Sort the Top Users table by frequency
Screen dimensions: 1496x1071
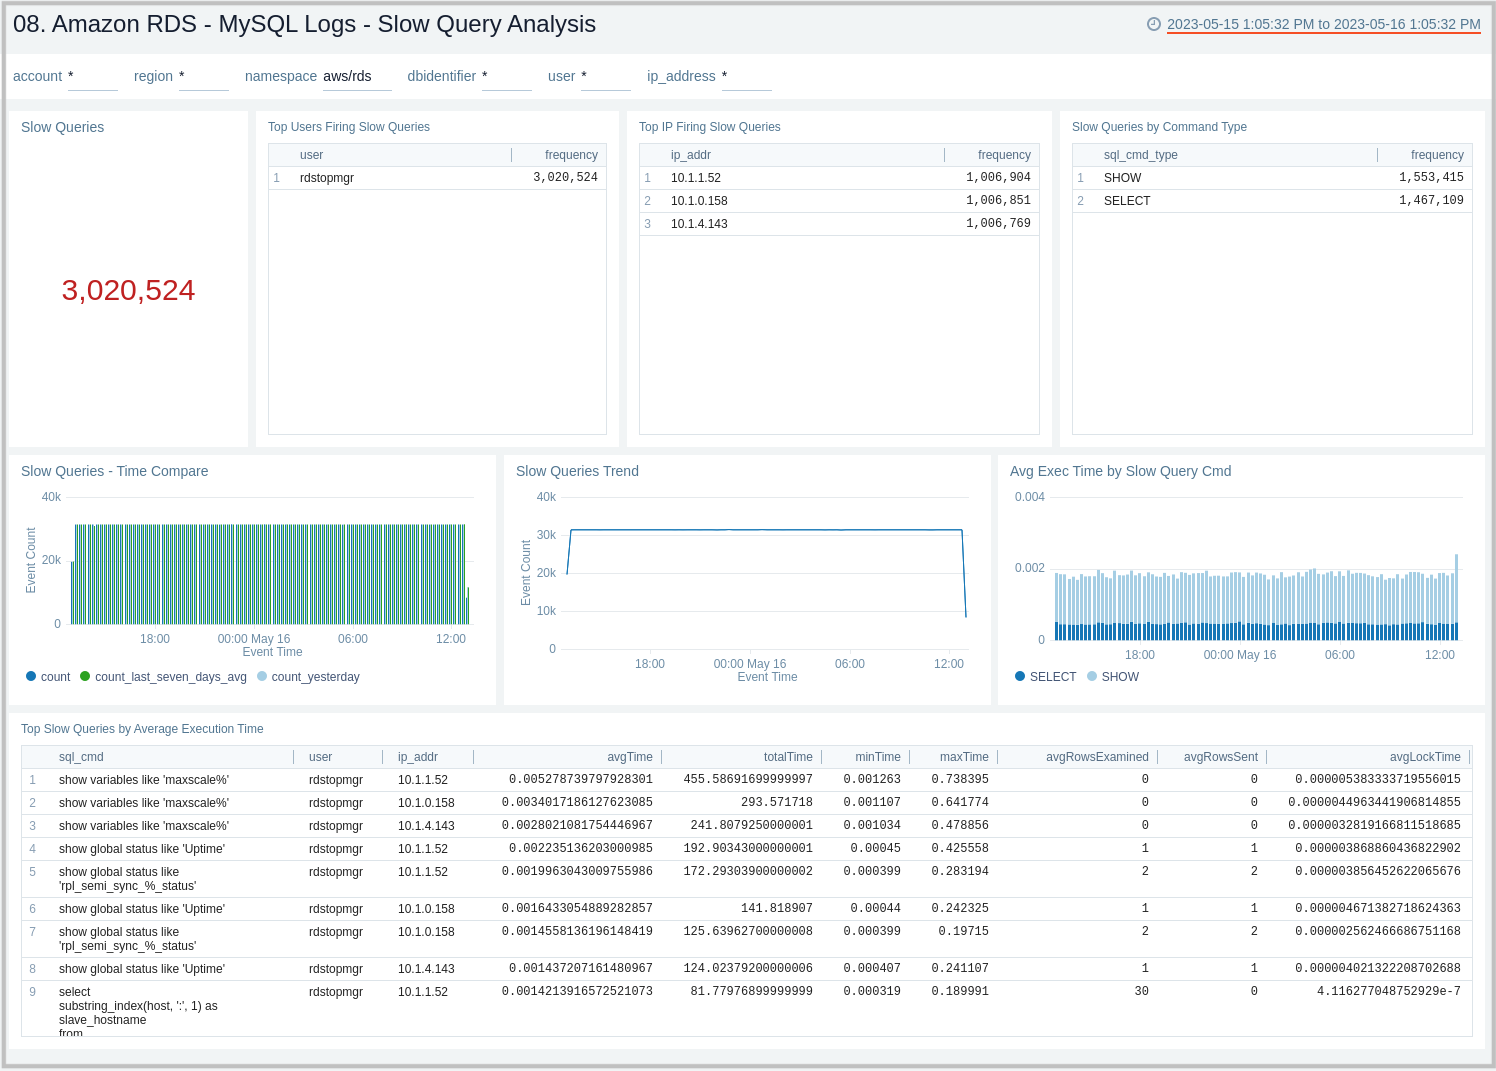tap(571, 155)
